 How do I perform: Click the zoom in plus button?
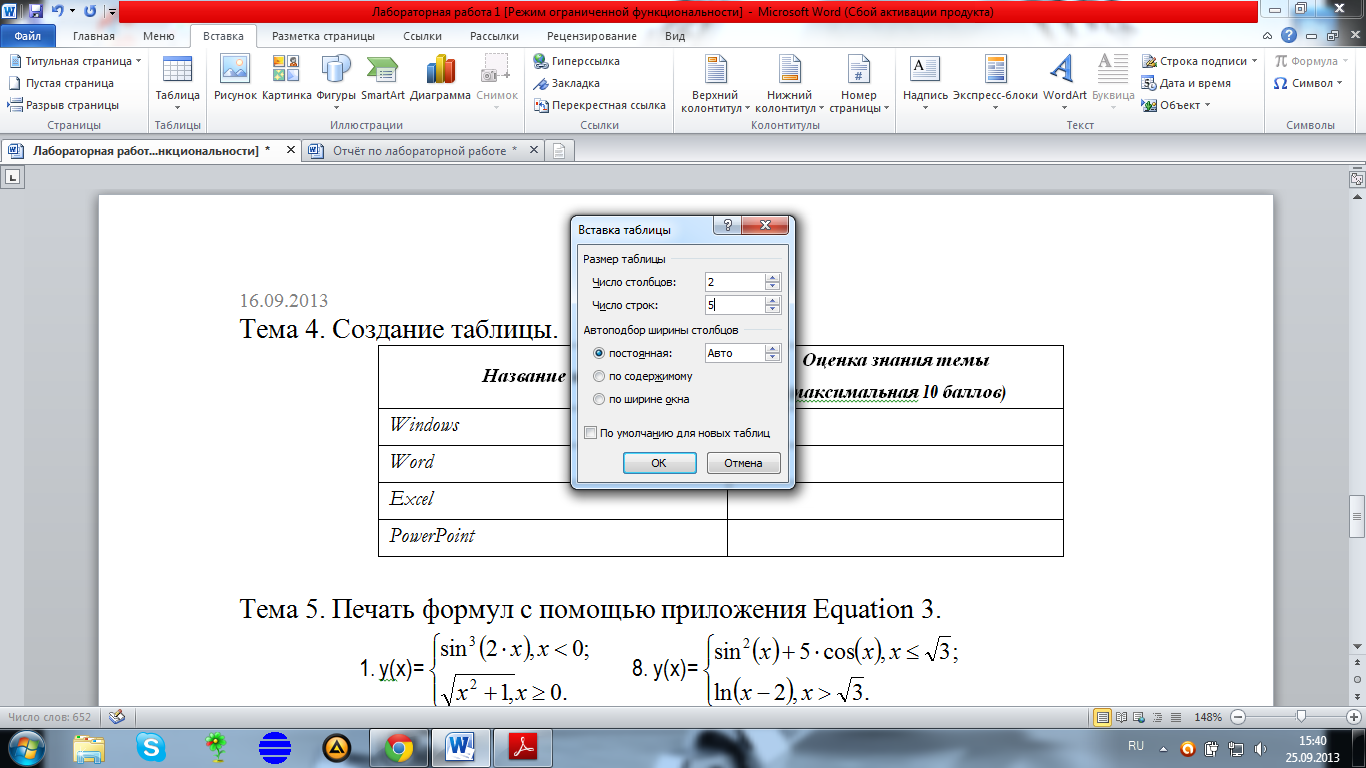[1354, 717]
